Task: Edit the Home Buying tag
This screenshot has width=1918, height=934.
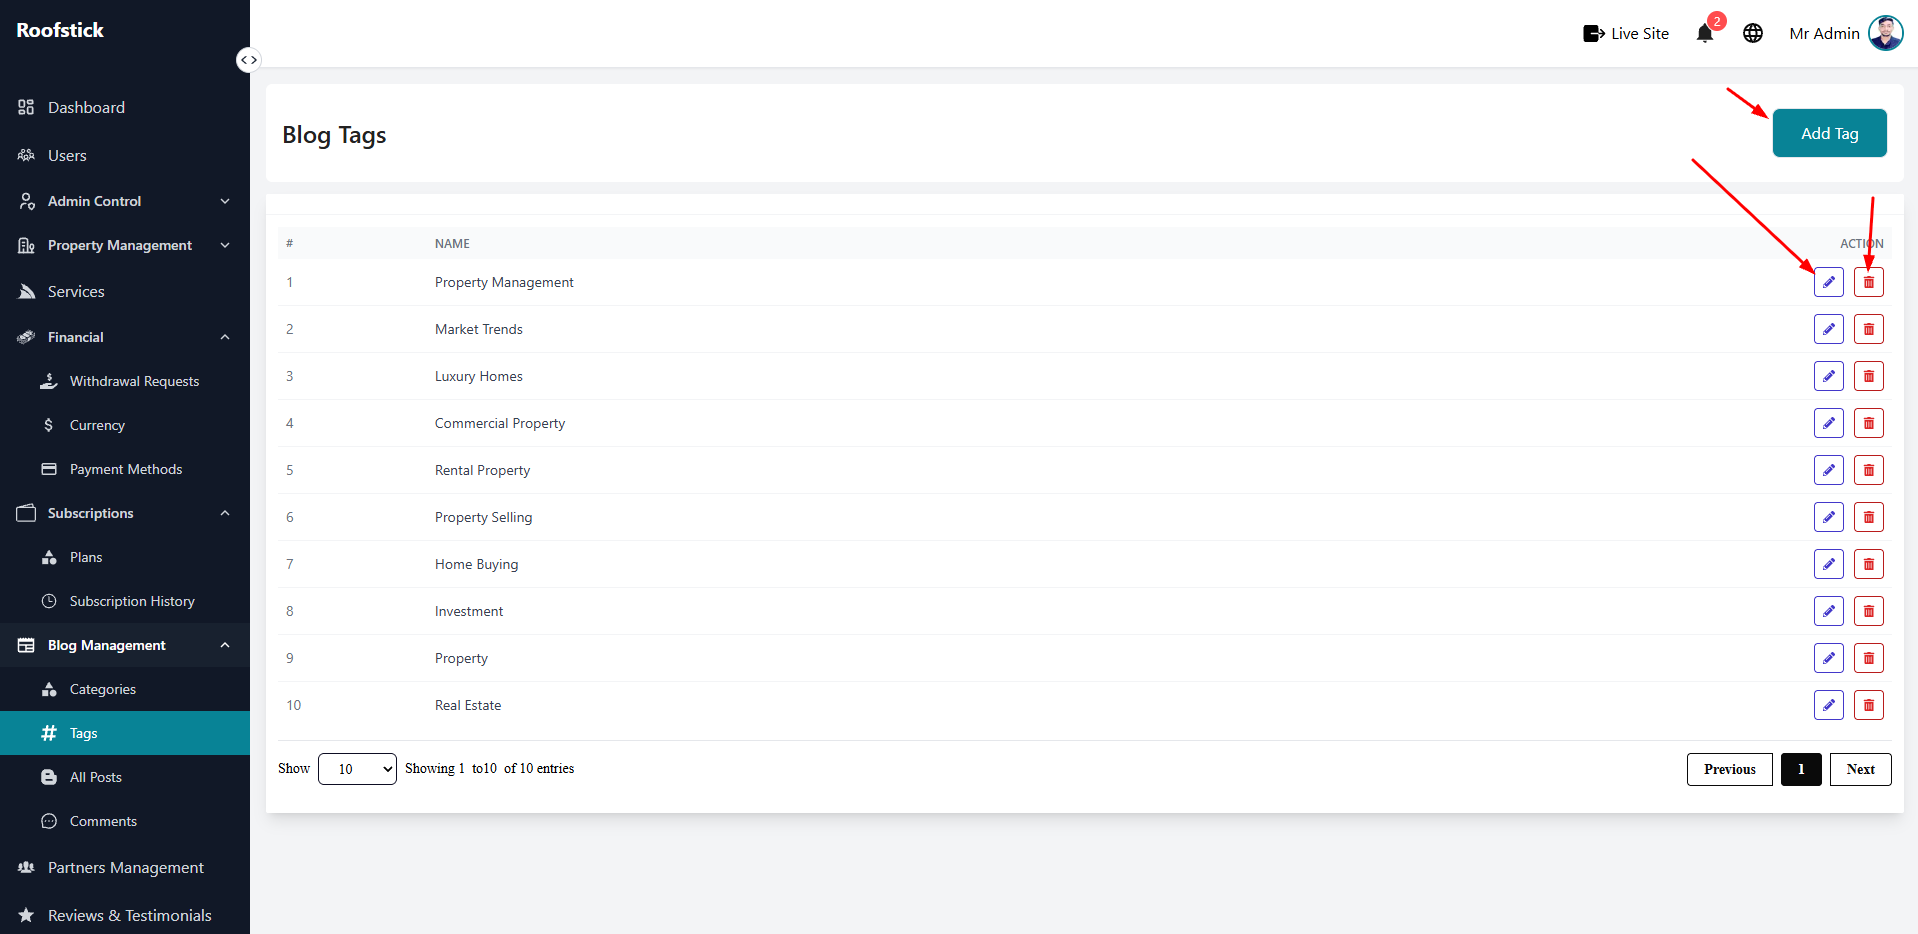Action: tap(1828, 564)
